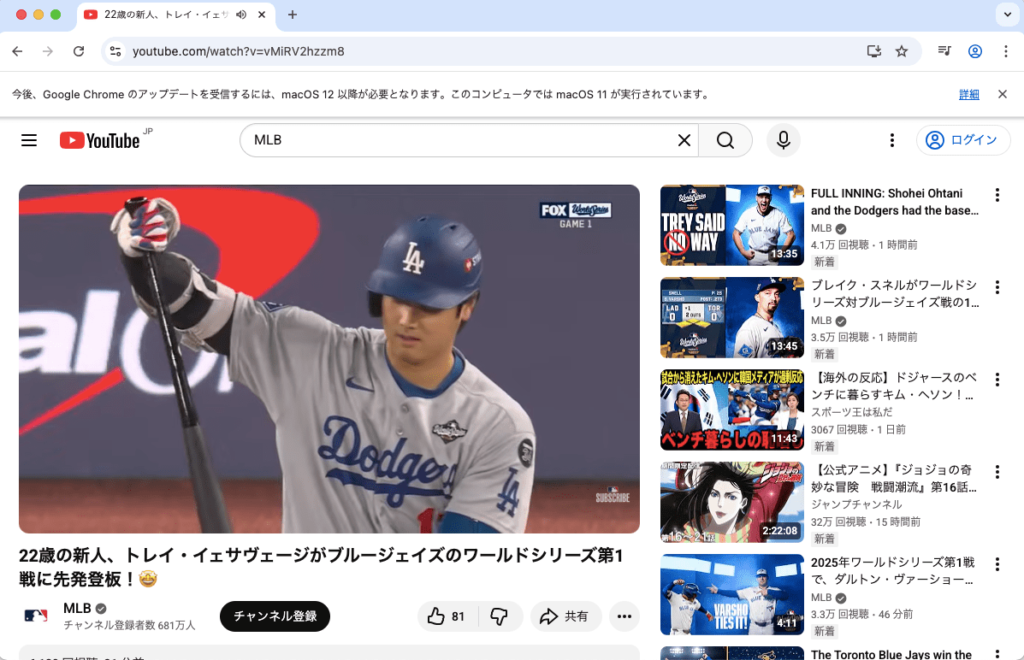Reload the current YouTube page
1024x660 pixels.
[78, 51]
